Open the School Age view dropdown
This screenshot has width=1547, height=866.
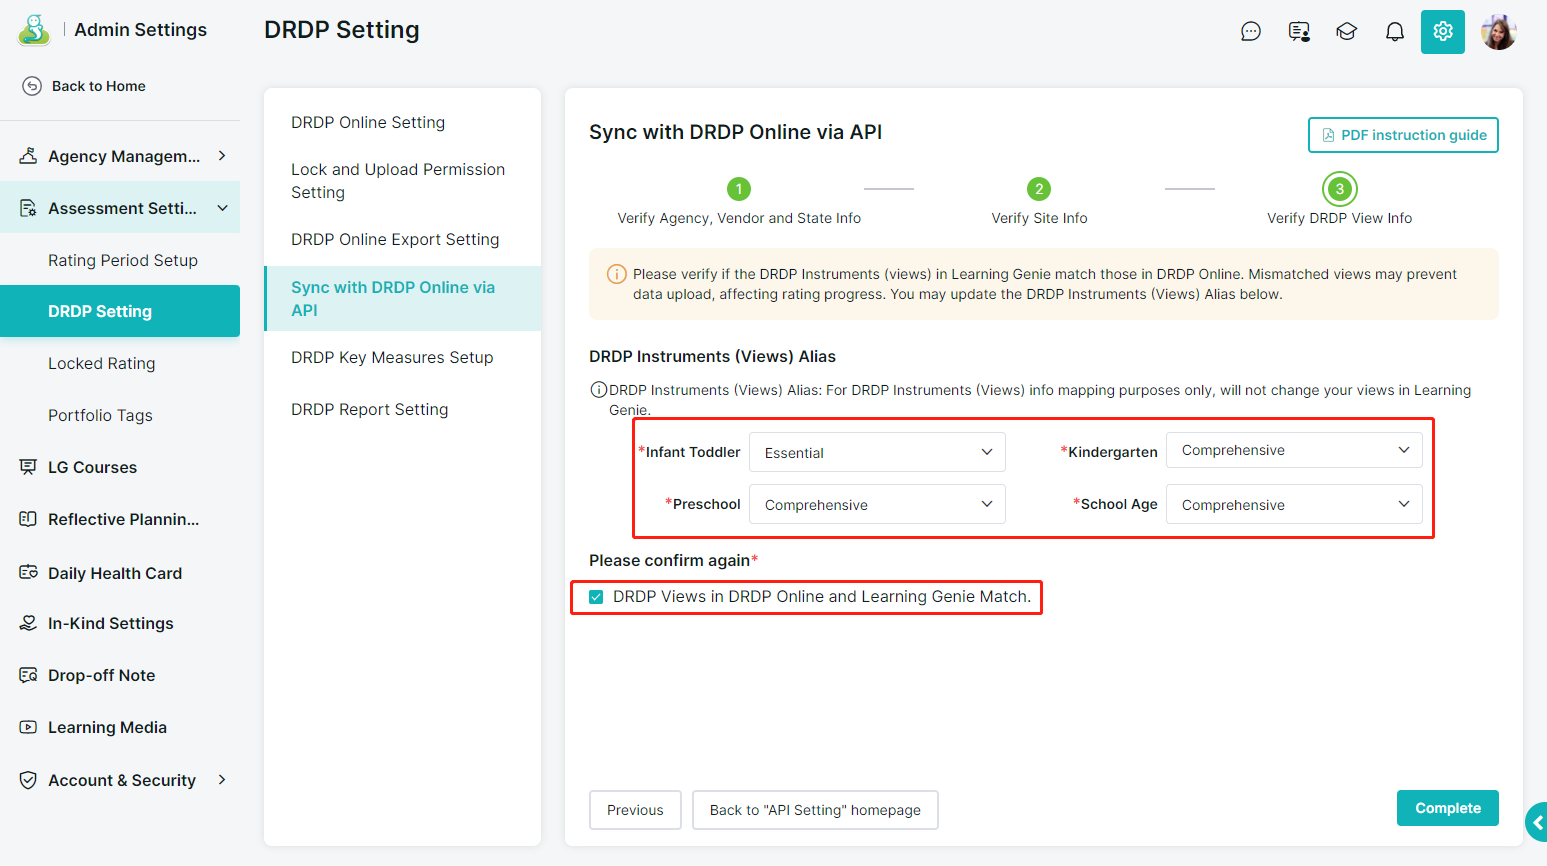pos(1294,505)
